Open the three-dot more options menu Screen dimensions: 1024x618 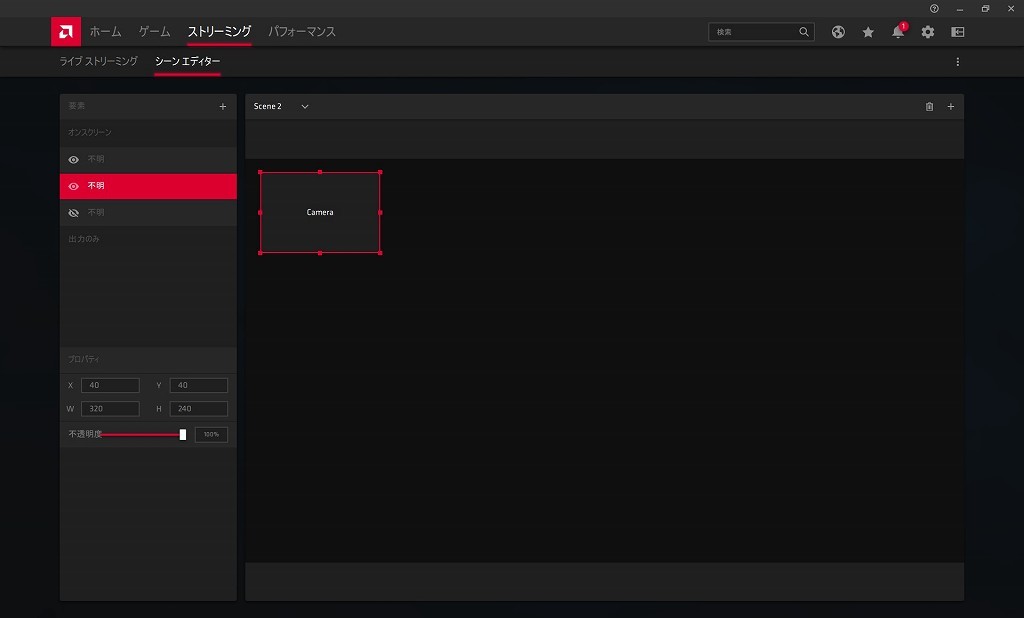957,62
